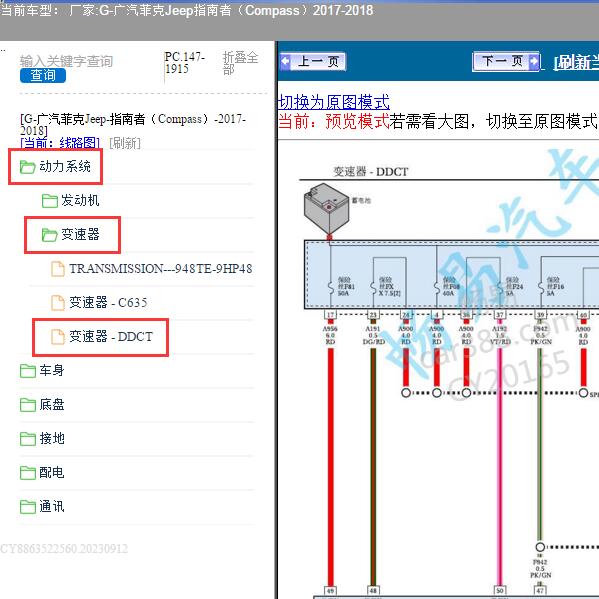Click the A191 0.5 DG/RD wire label
Viewport: 599px width, 599px height.
click(373, 335)
